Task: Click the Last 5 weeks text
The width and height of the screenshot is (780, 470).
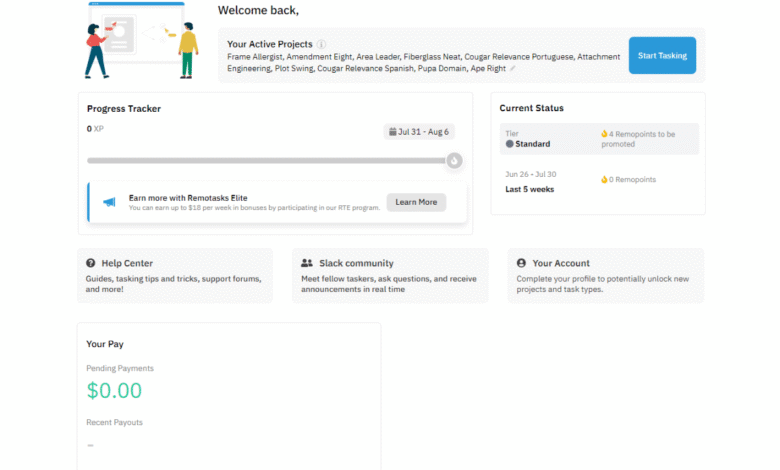Action: click(529, 189)
